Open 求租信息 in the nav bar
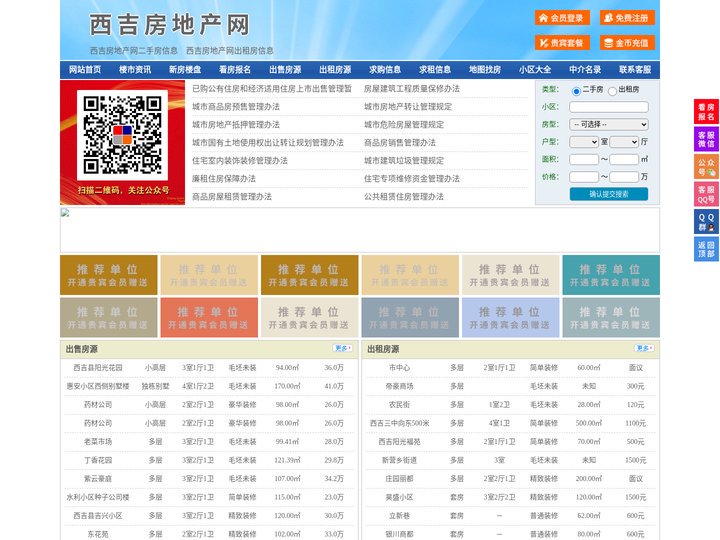Viewport: 720px width, 540px height. click(435, 70)
